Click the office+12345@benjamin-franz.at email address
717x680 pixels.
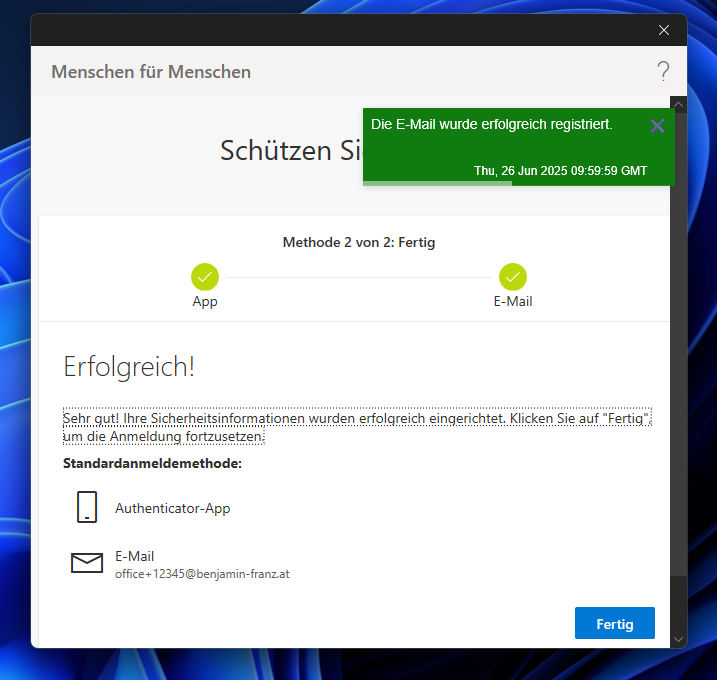coord(202,574)
